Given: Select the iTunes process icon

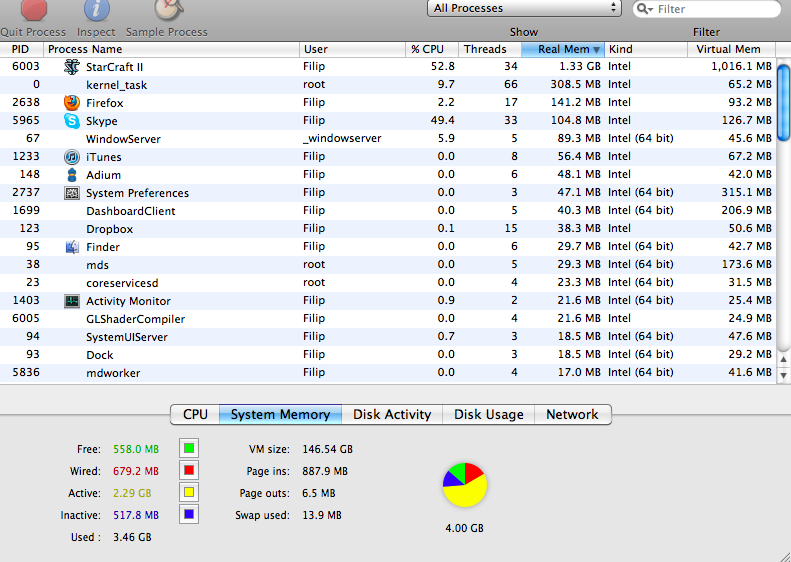Looking at the screenshot, I should click(x=72, y=157).
